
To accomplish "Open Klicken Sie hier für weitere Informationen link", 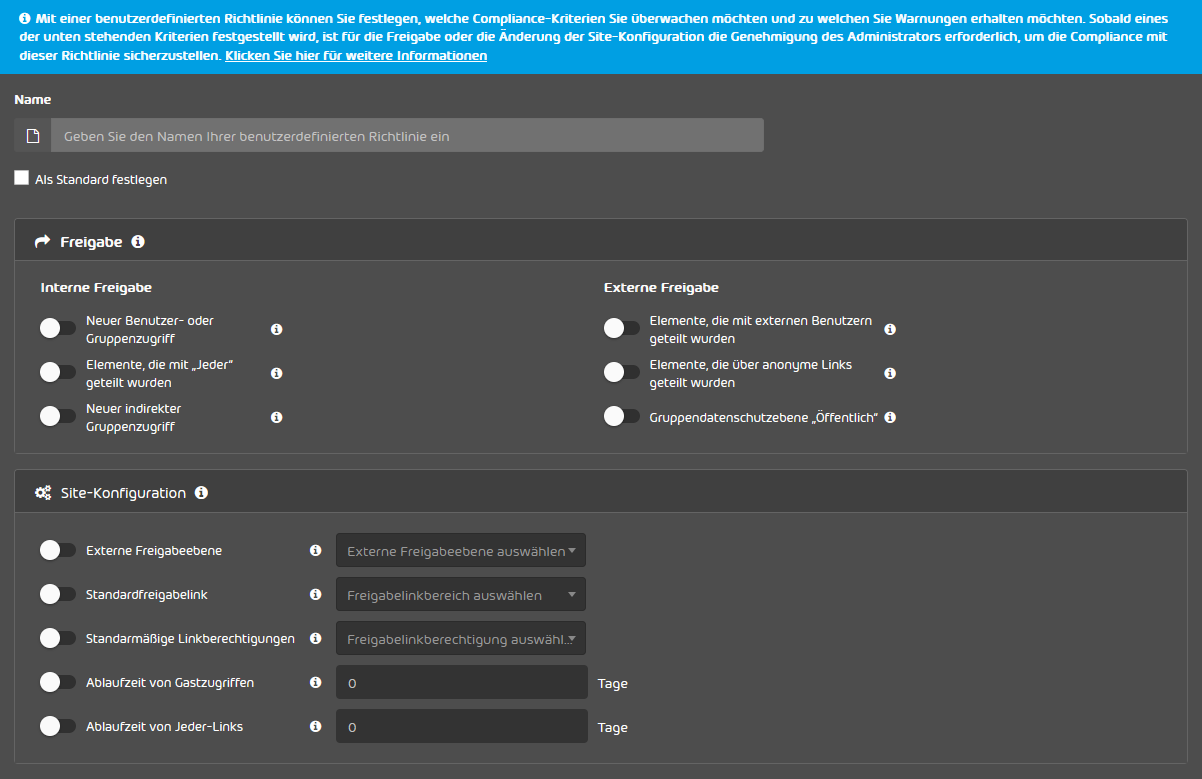I will [x=356, y=56].
